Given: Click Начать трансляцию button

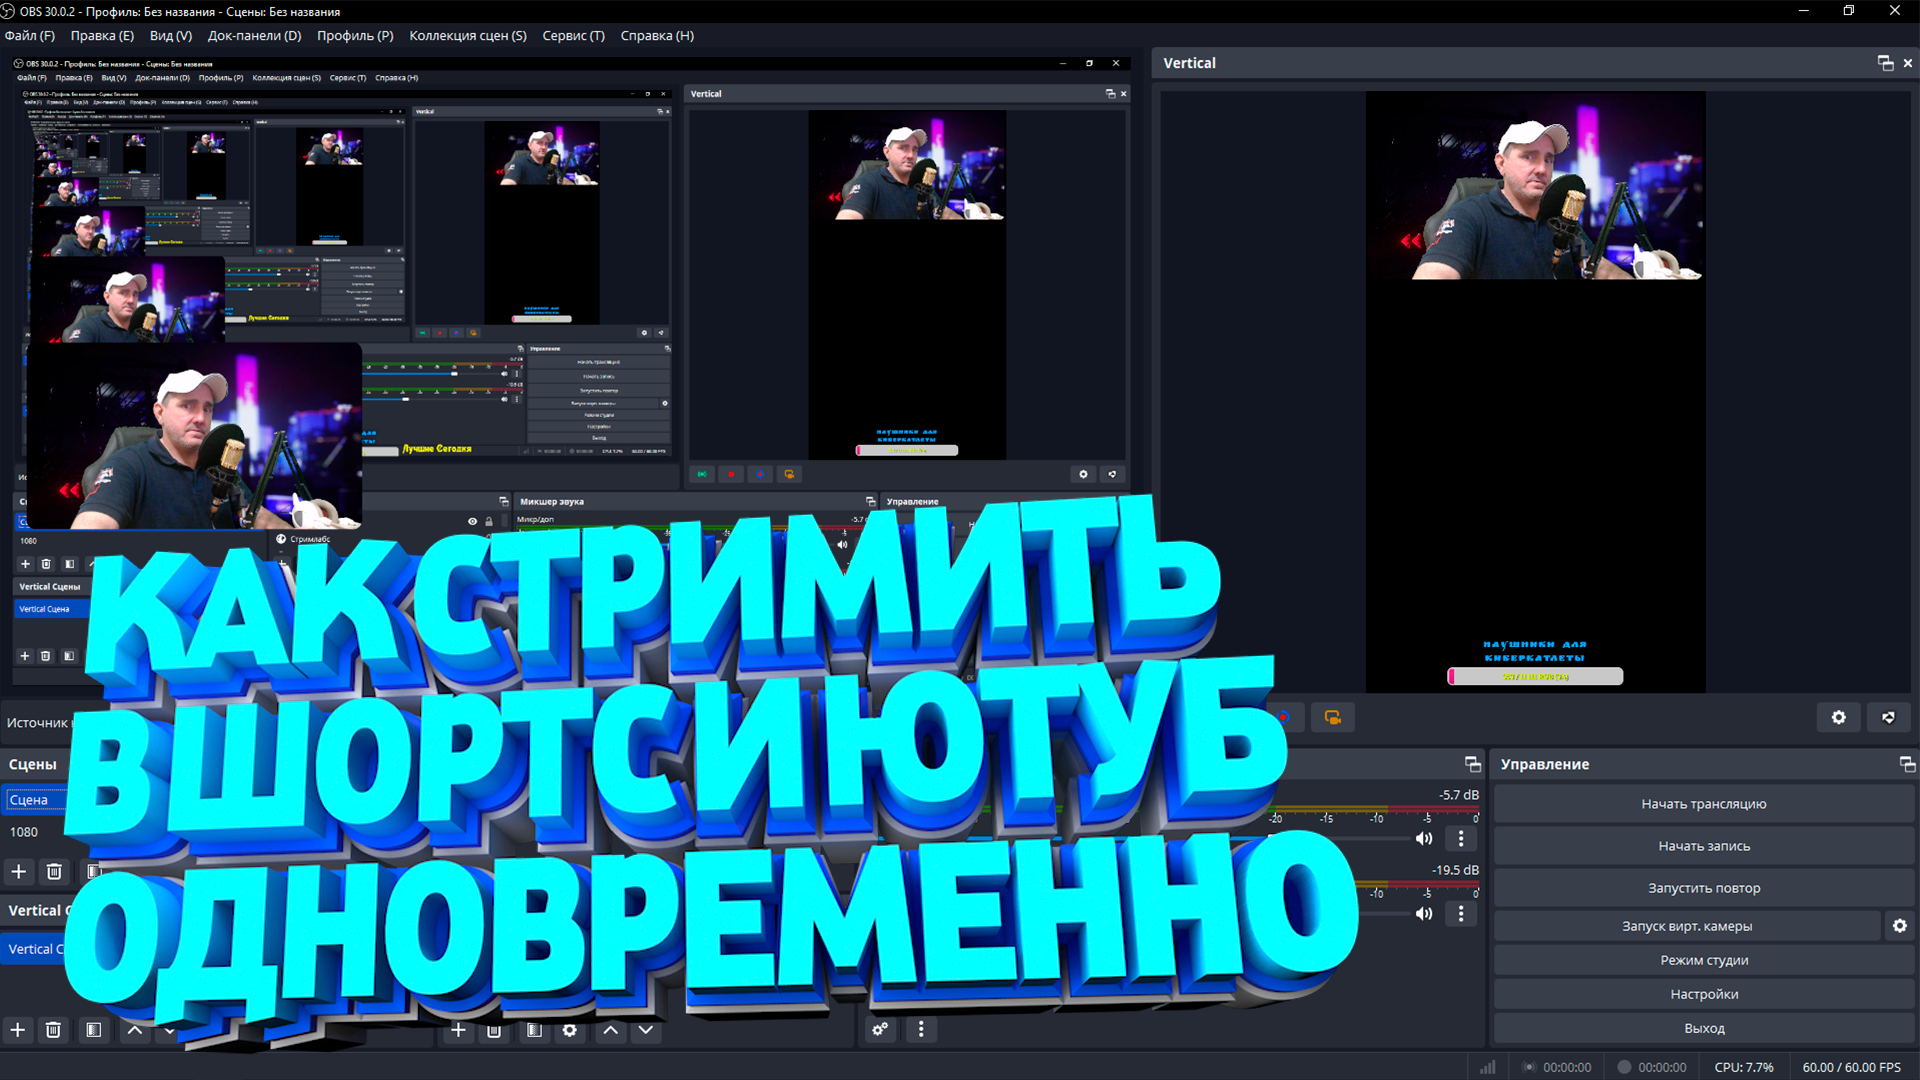Looking at the screenshot, I should [1703, 804].
